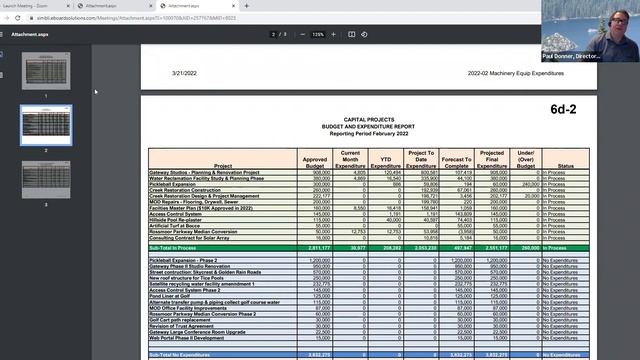The width and height of the screenshot is (640, 360).
Task: Click the 6d-2 page label
Action: (x=563, y=109)
